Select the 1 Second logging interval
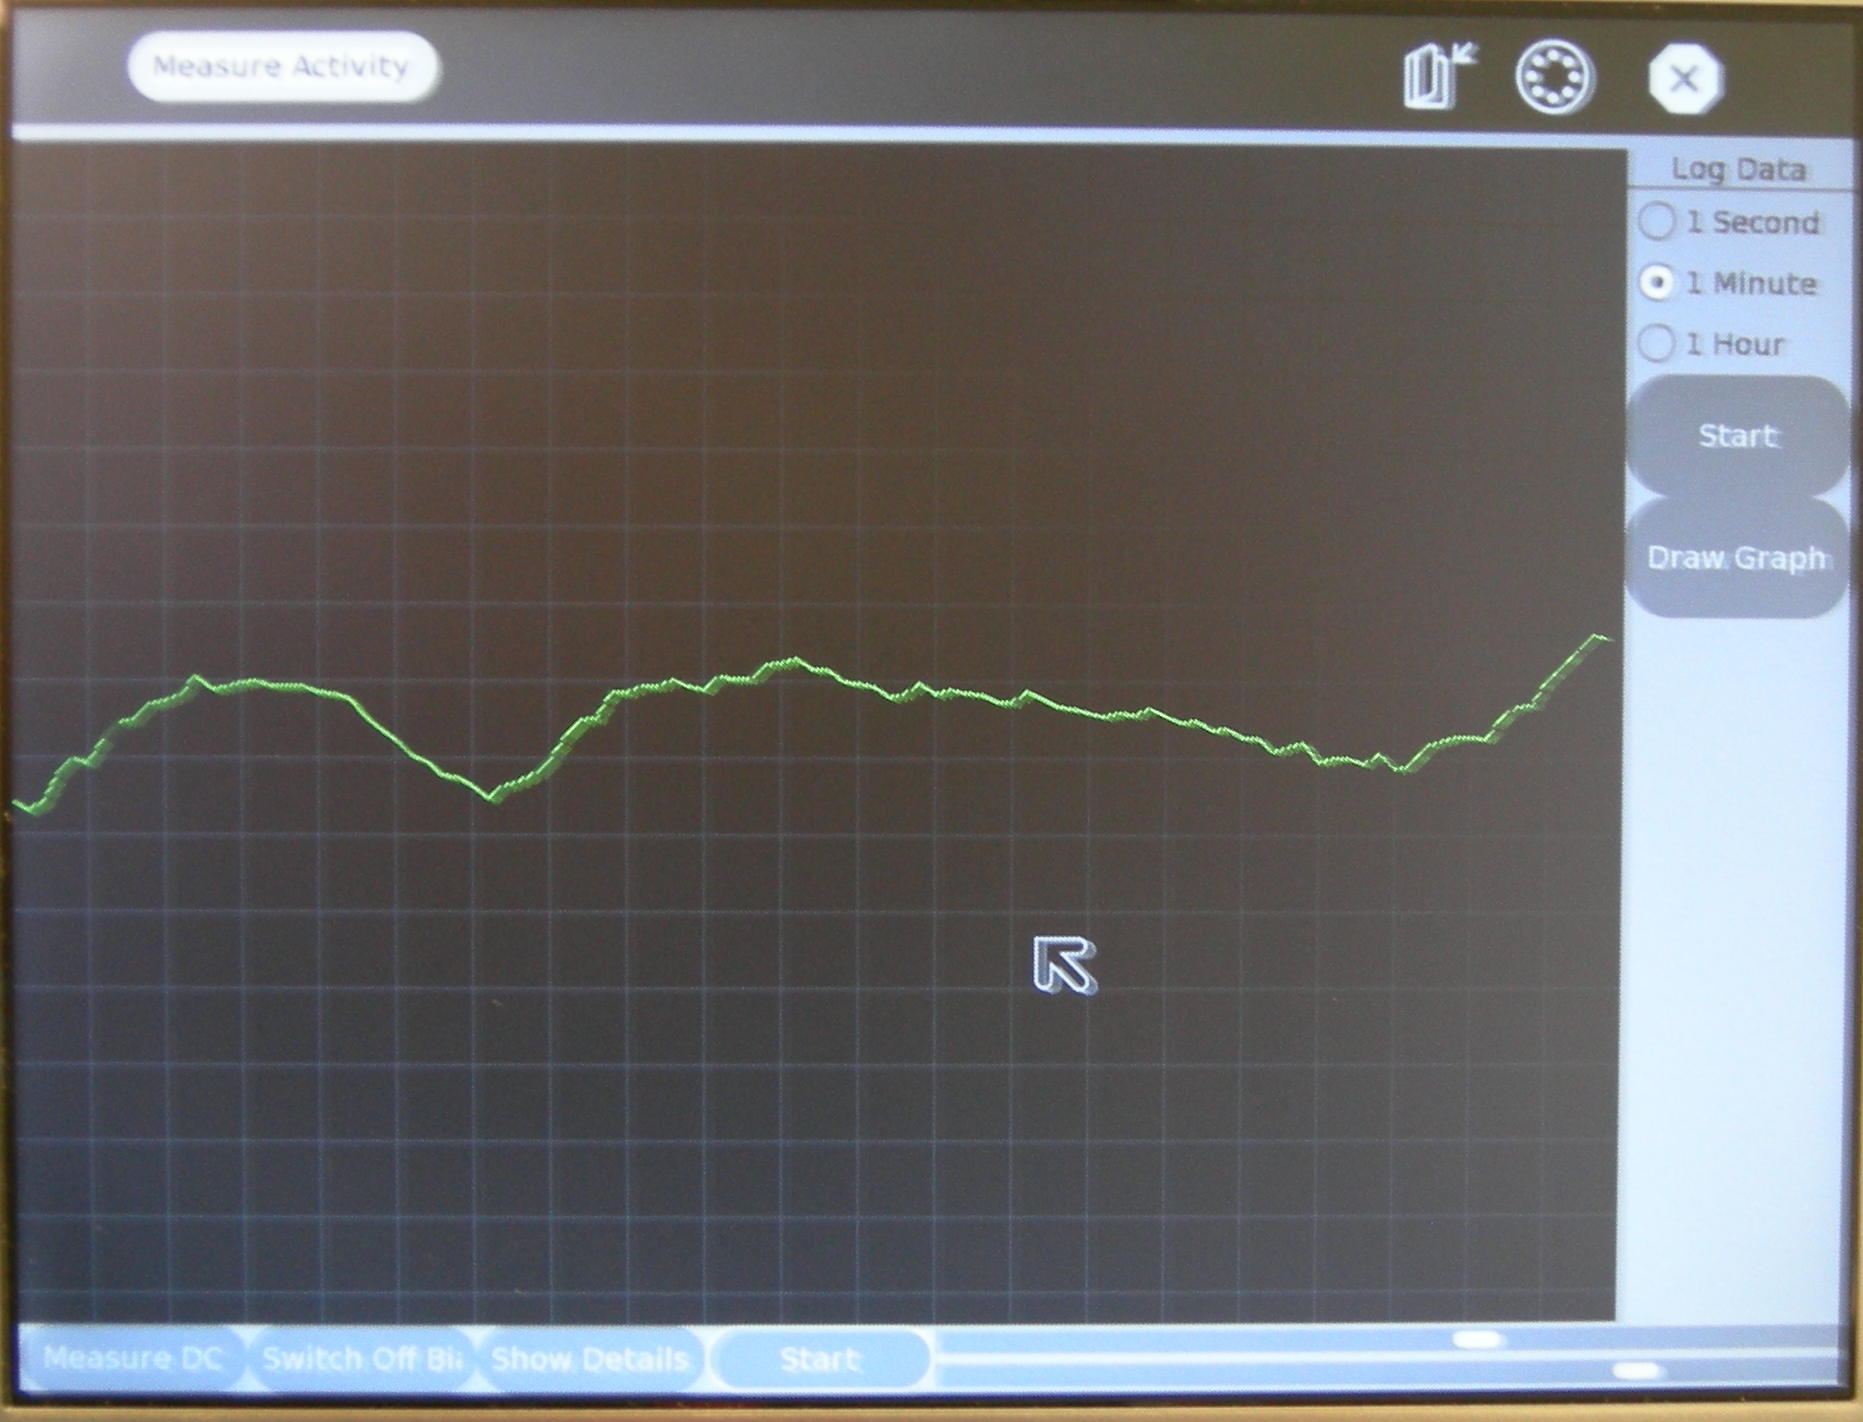Viewport: 1863px width, 1422px height. [x=1657, y=221]
